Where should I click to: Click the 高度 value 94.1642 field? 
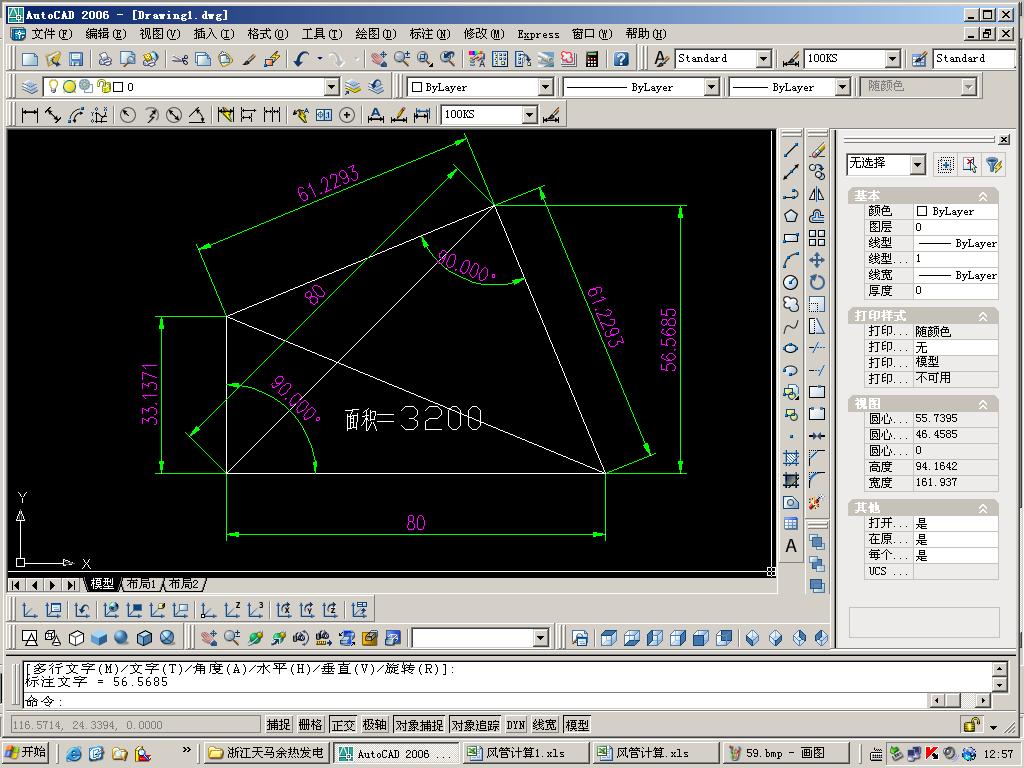coord(955,466)
